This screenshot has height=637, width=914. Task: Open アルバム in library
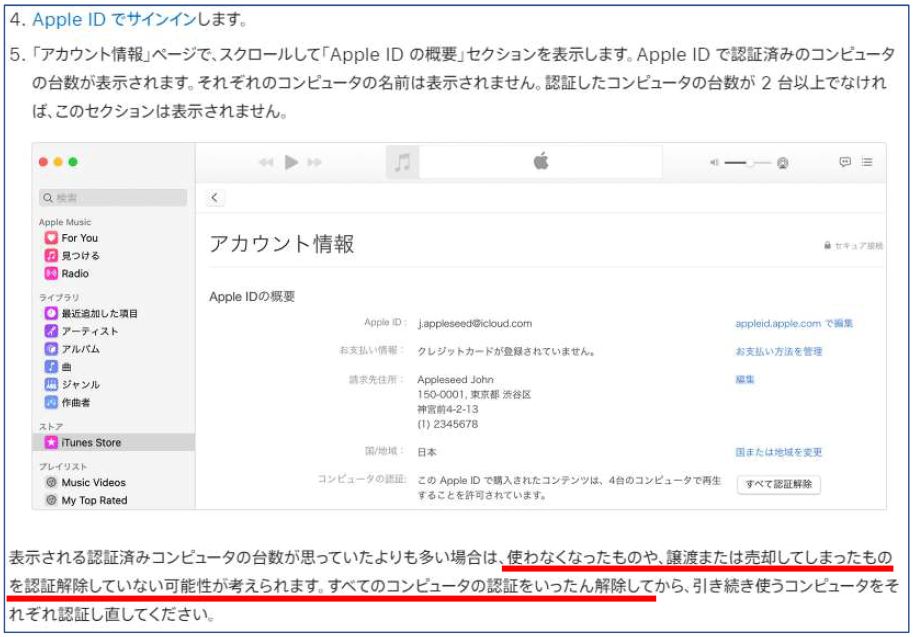coord(80,349)
